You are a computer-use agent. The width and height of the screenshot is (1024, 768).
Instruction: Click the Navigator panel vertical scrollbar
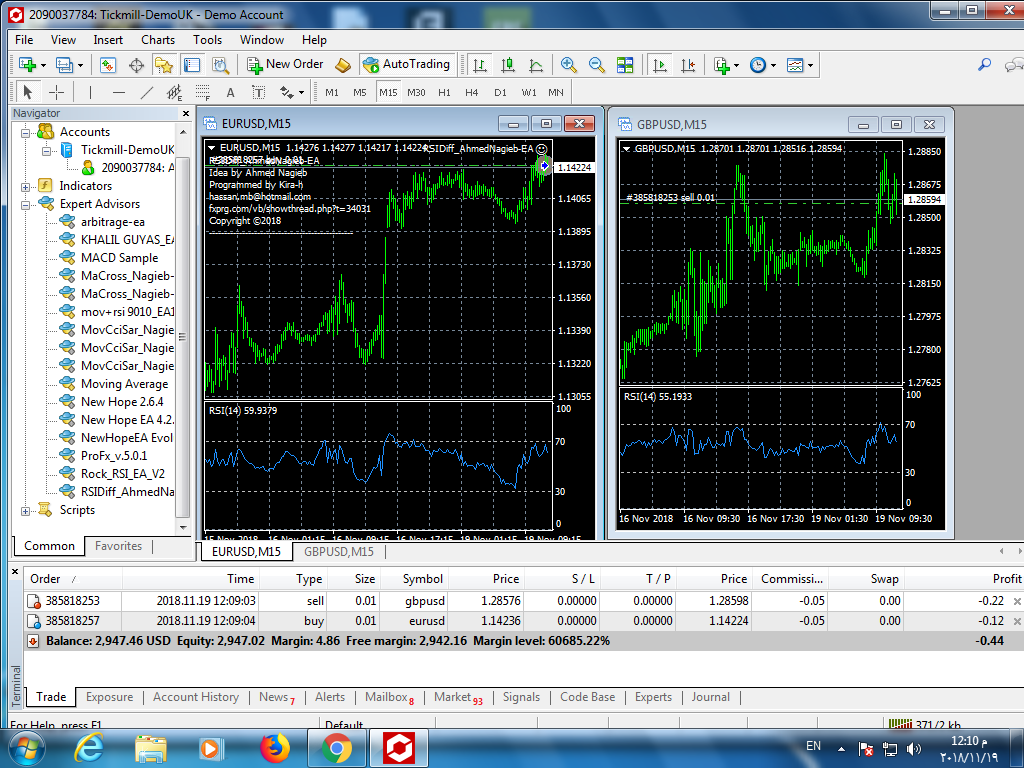pyautogui.click(x=183, y=330)
